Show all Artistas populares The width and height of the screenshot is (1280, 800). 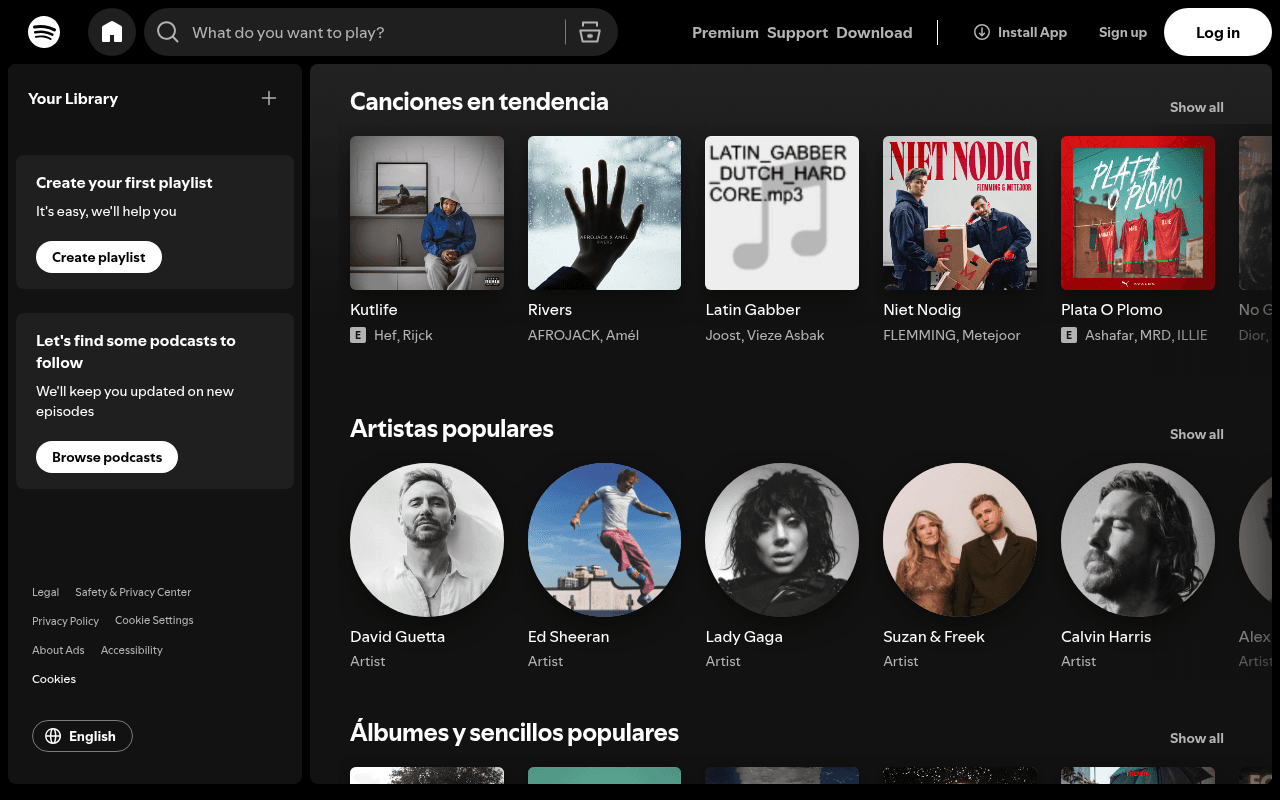click(x=1196, y=434)
